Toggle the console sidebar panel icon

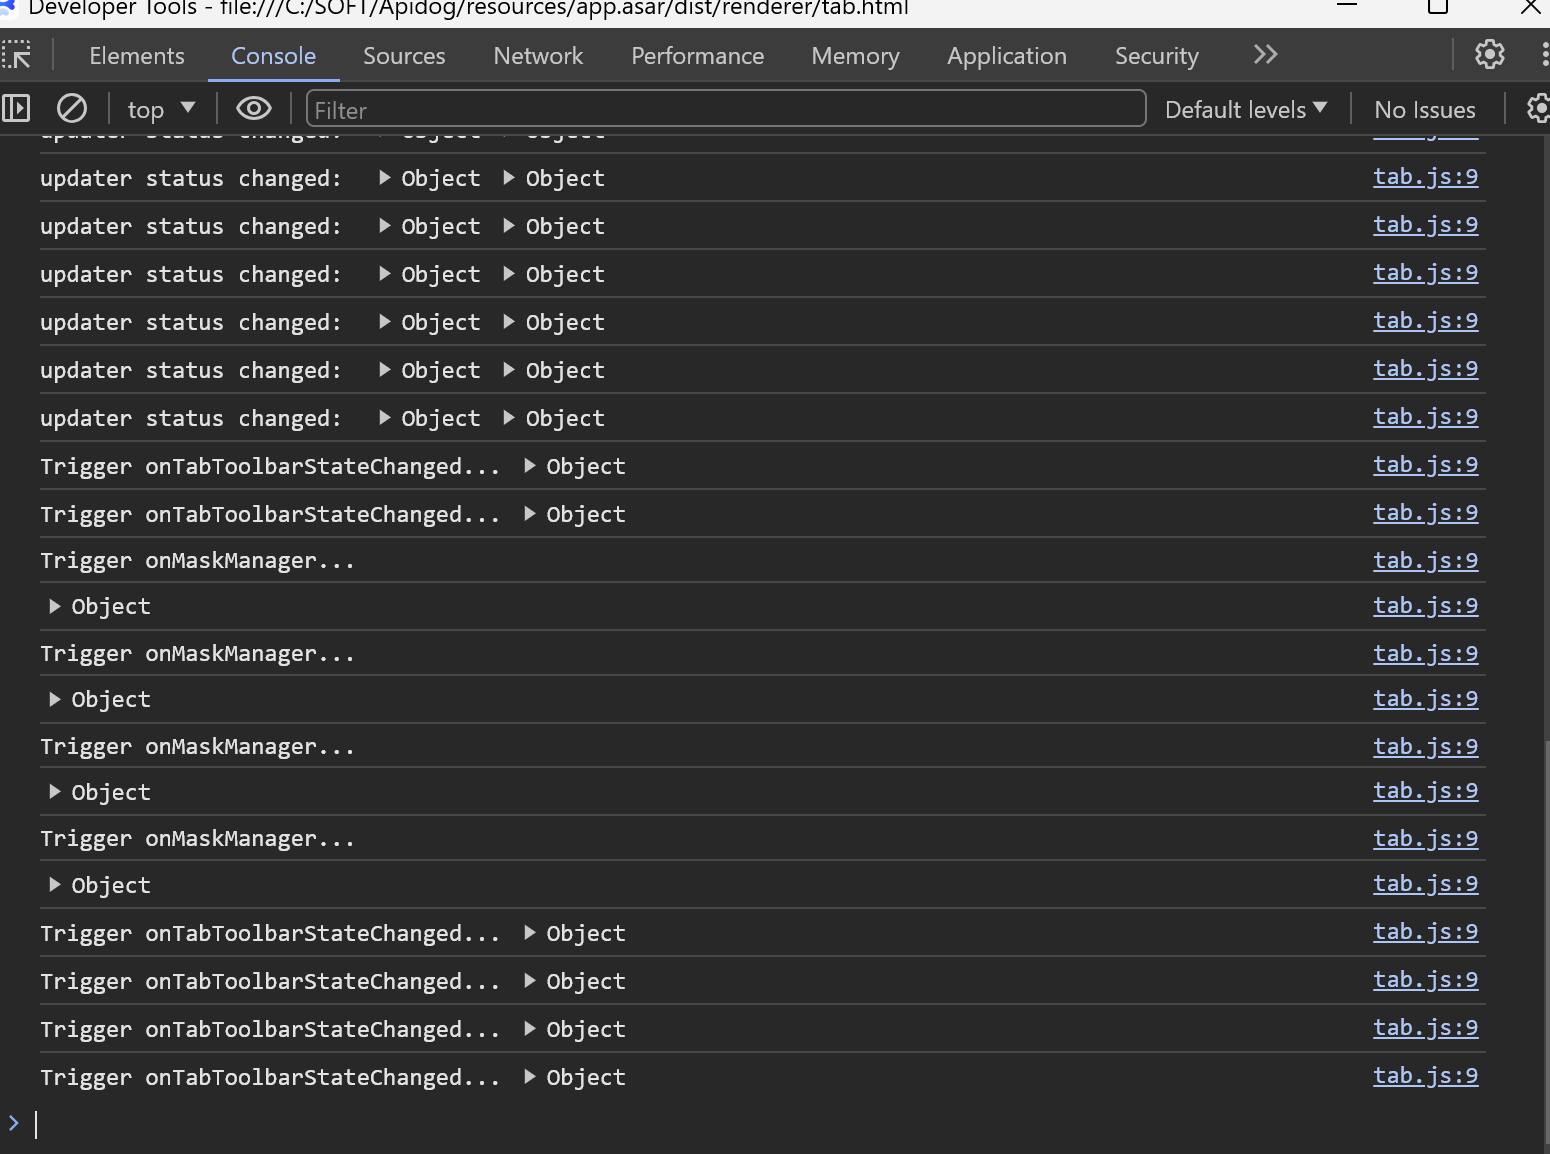point(16,108)
